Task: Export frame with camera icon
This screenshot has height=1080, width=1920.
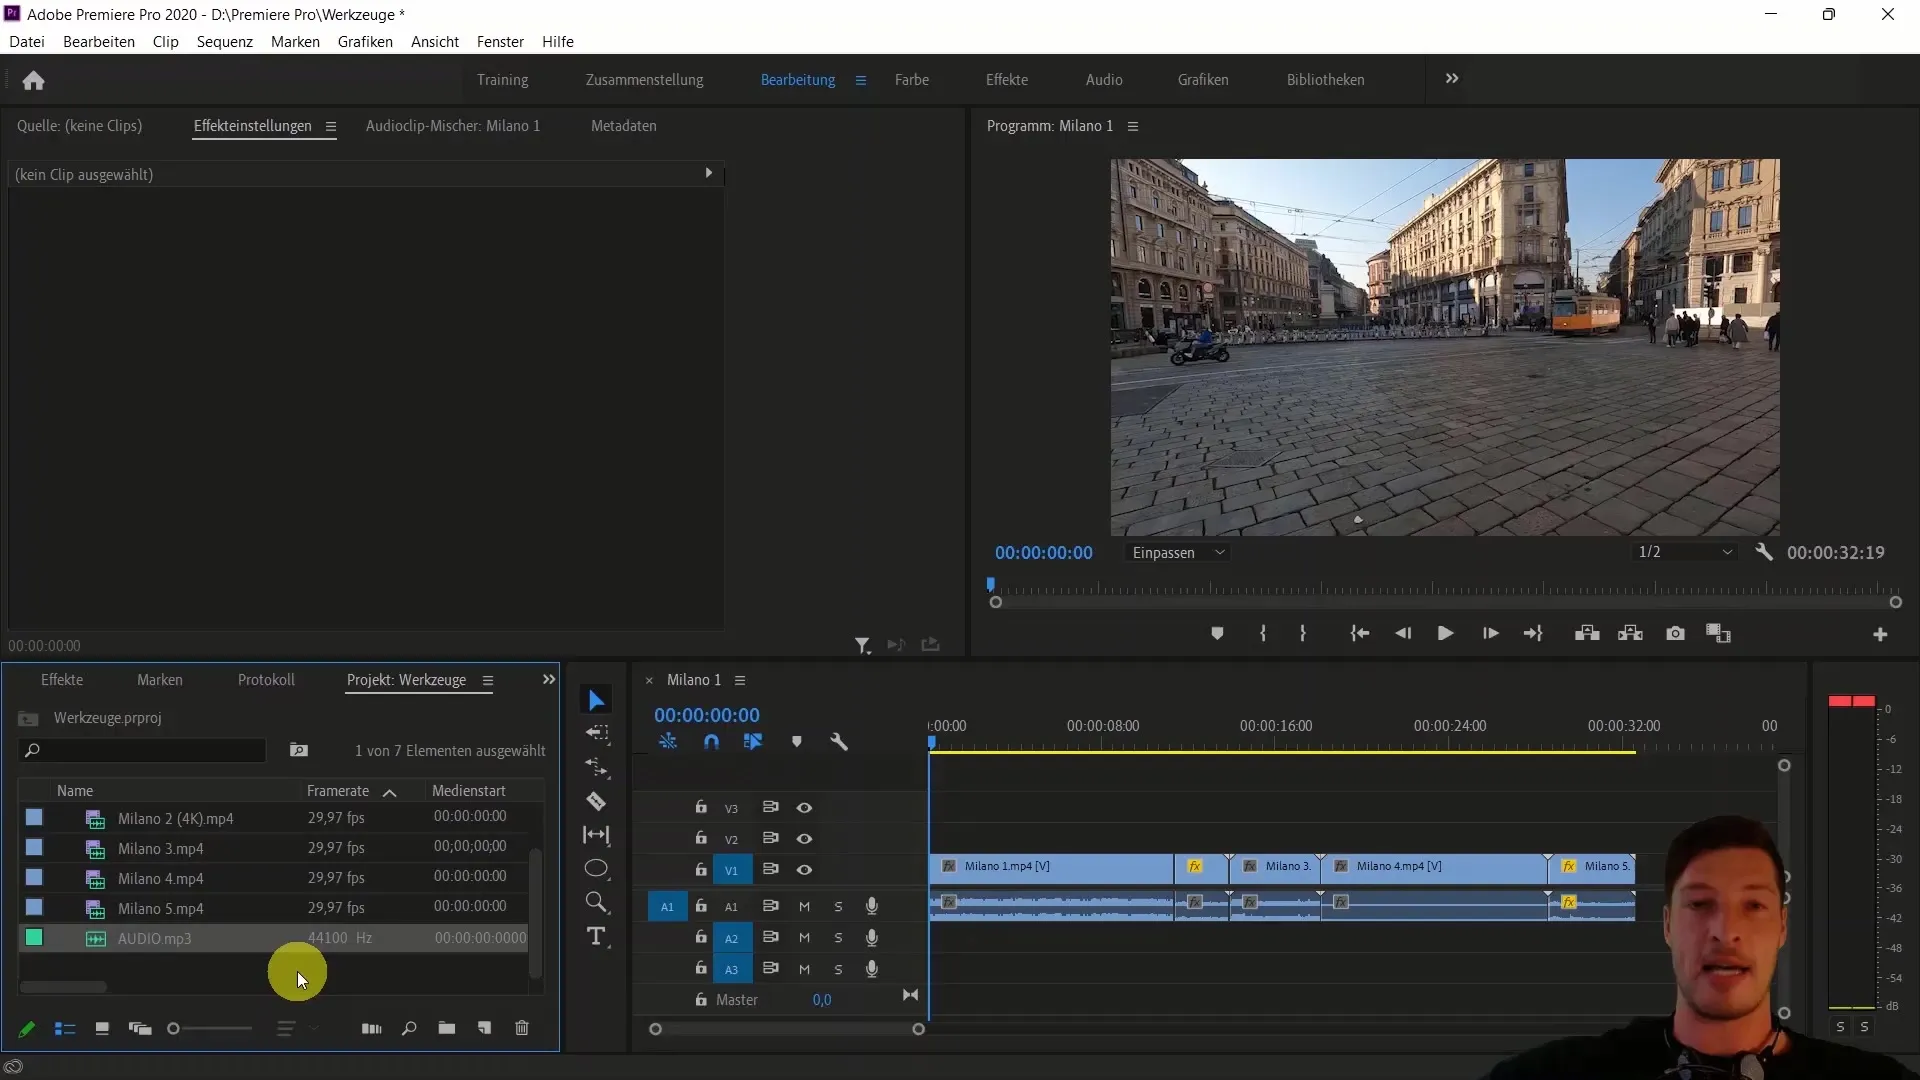Action: coord(1675,633)
